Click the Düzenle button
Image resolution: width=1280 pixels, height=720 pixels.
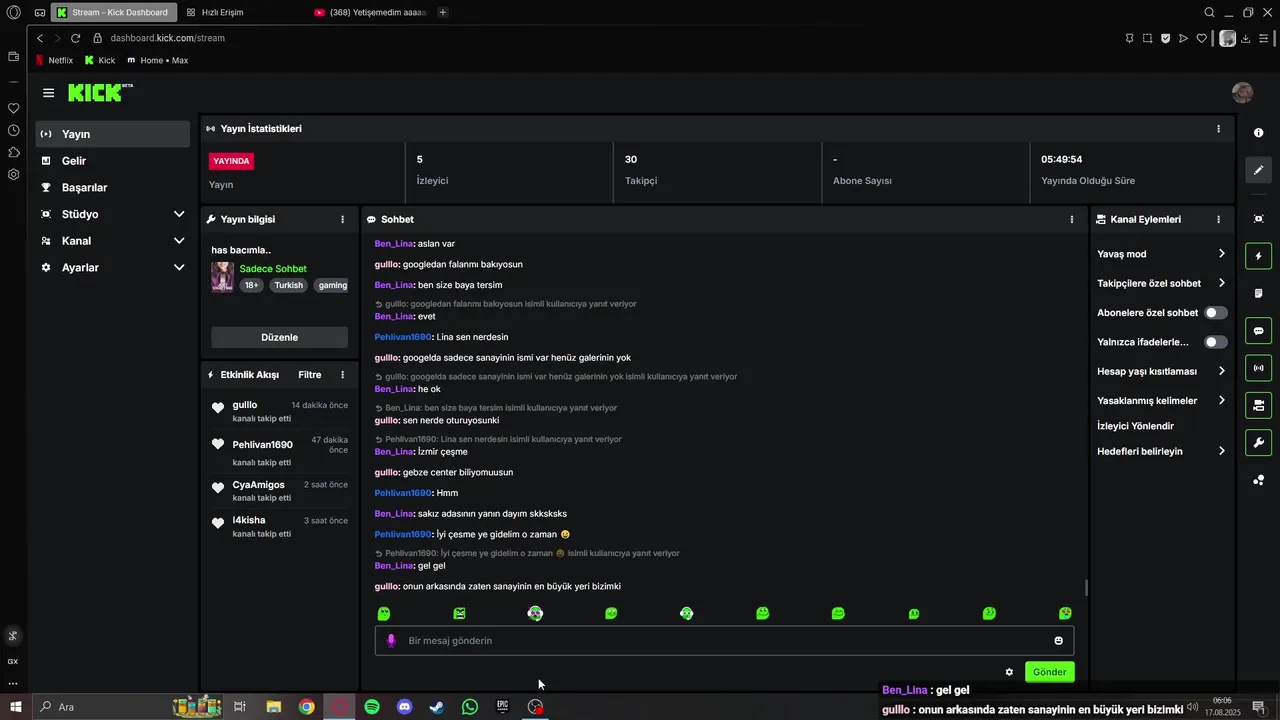coord(280,337)
